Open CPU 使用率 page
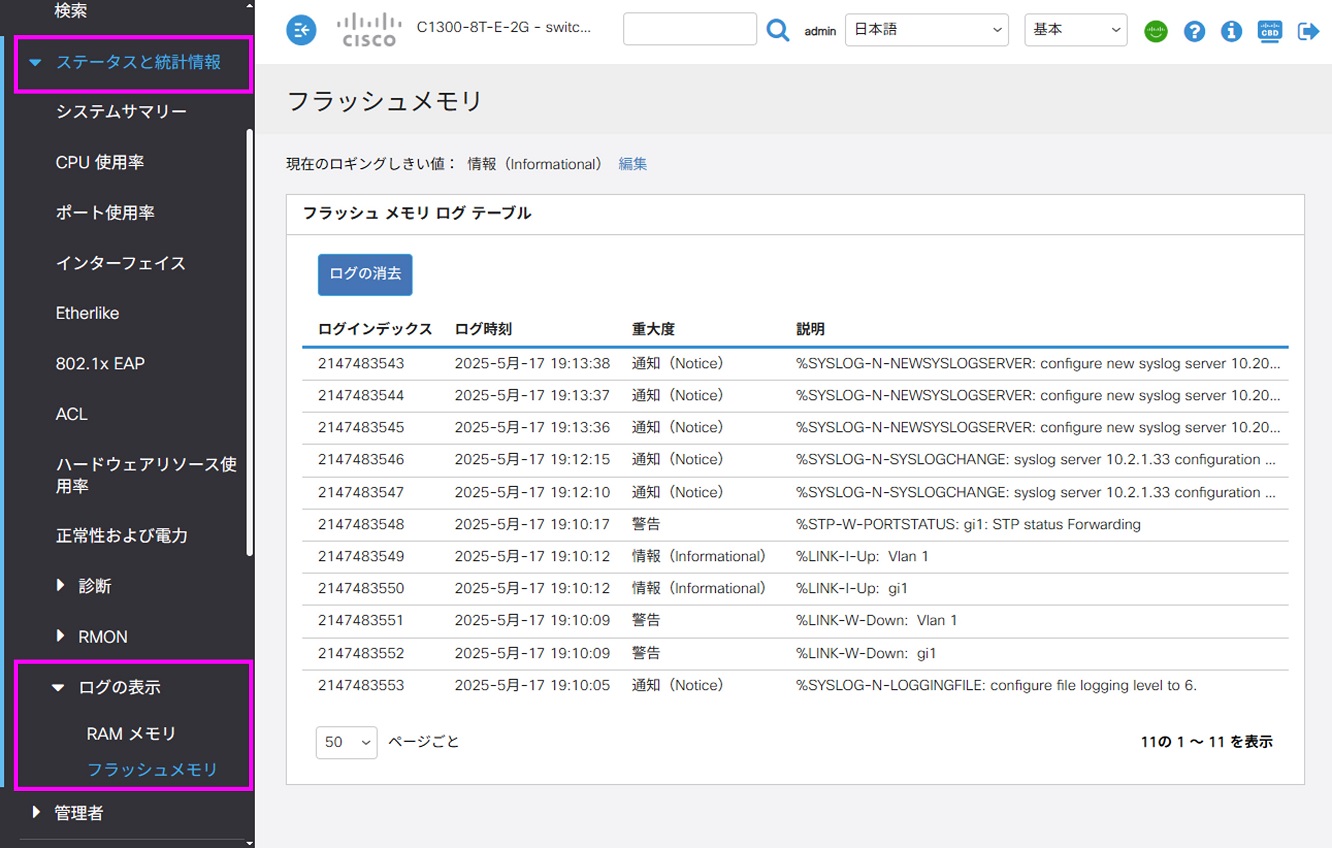The width and height of the screenshot is (1332, 848). click(100, 162)
